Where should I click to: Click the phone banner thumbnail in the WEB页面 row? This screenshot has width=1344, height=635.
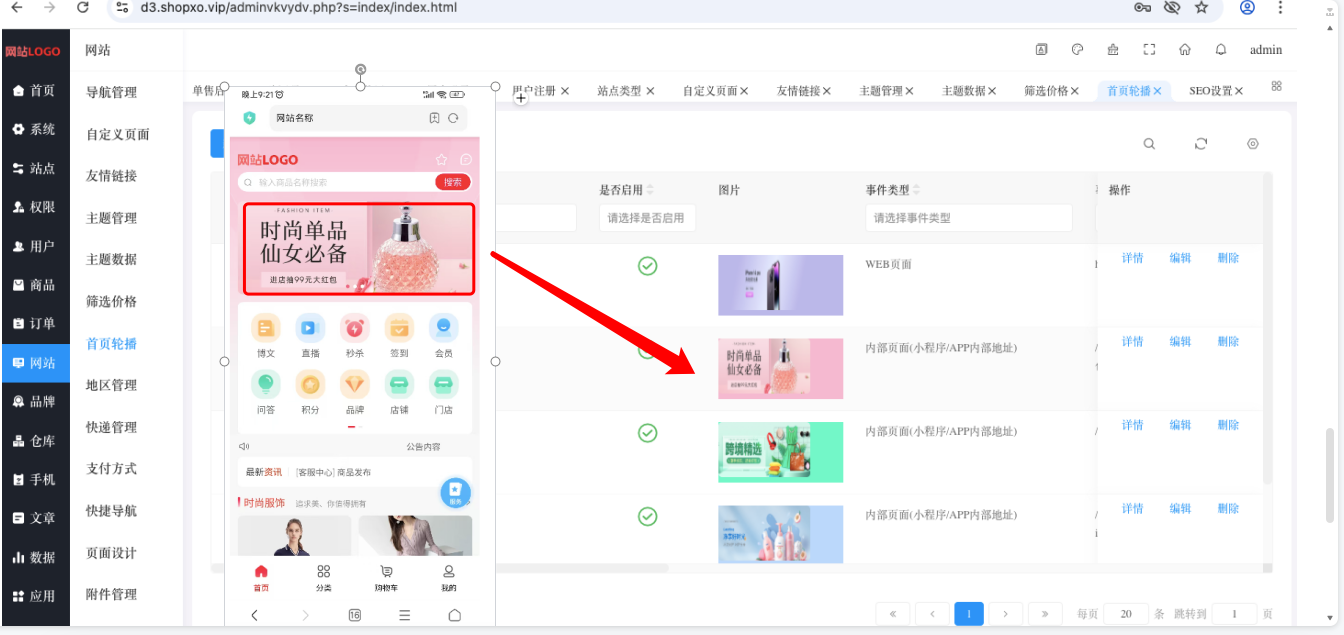point(780,285)
